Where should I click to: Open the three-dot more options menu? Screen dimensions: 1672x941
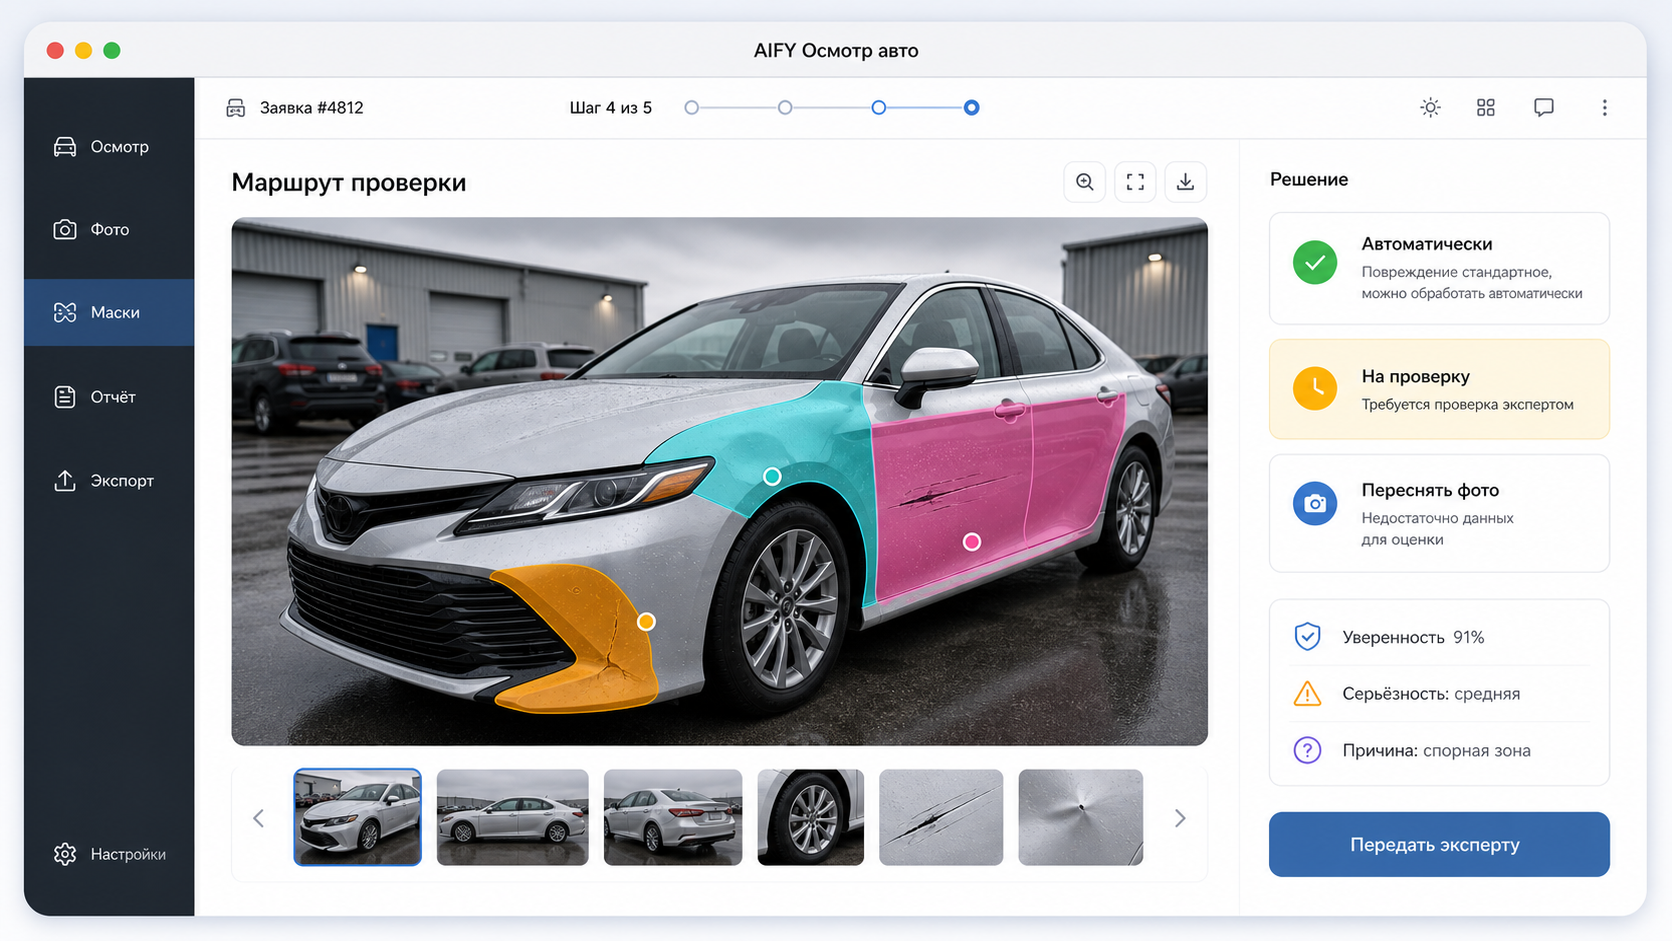point(1604,107)
